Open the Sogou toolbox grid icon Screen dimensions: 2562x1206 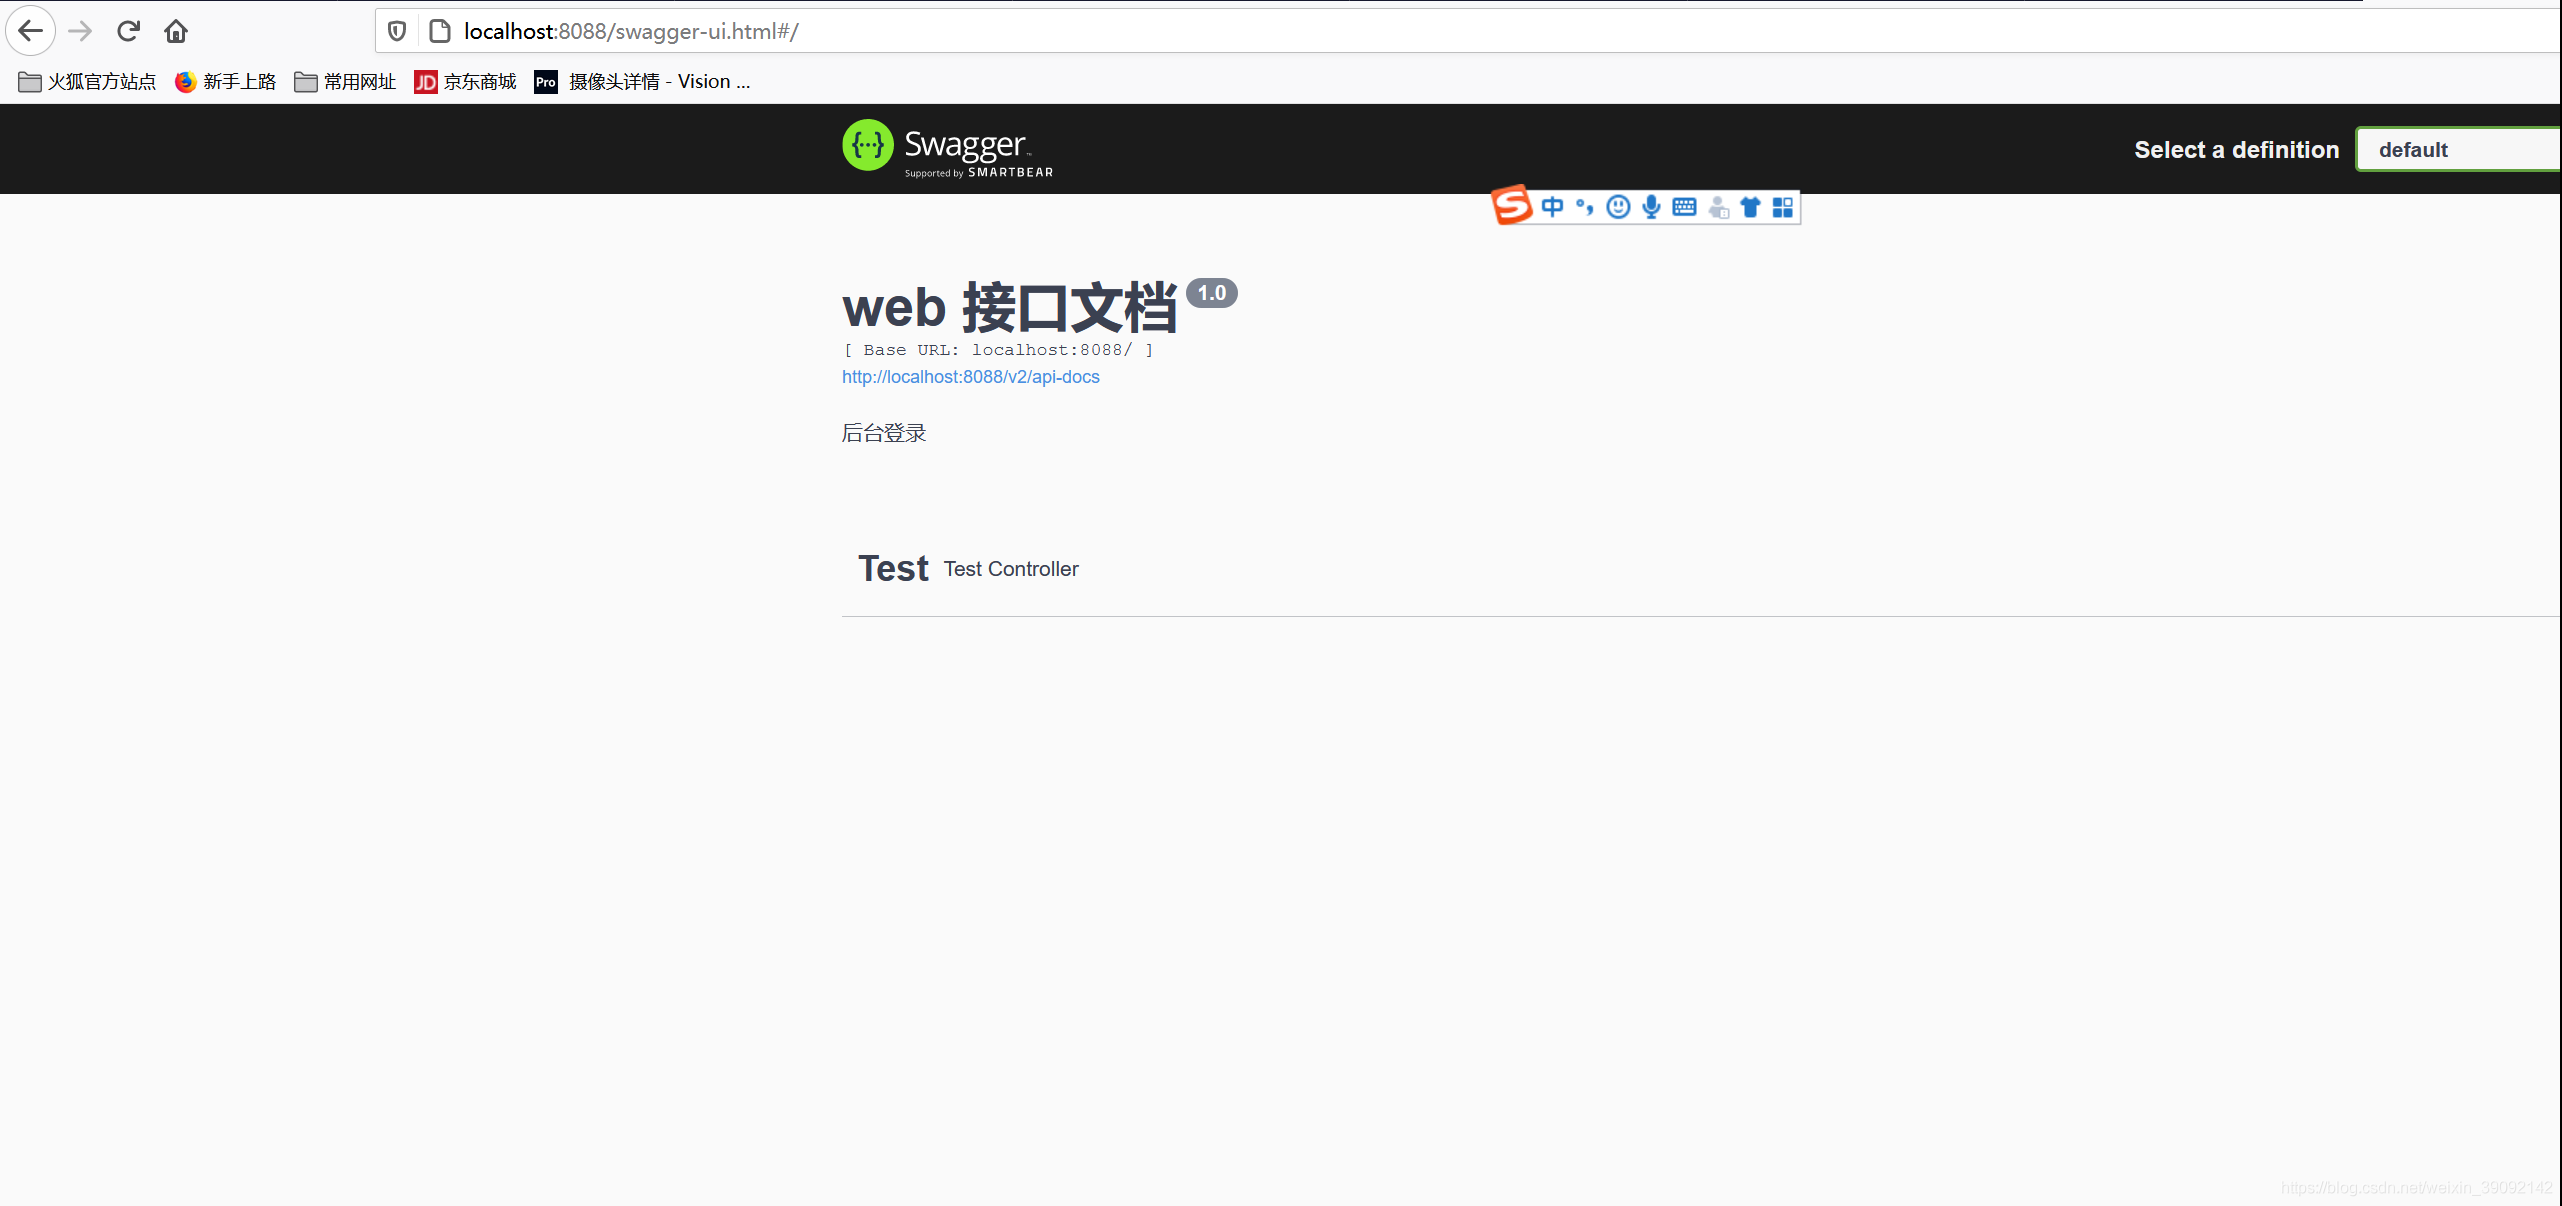click(1784, 207)
